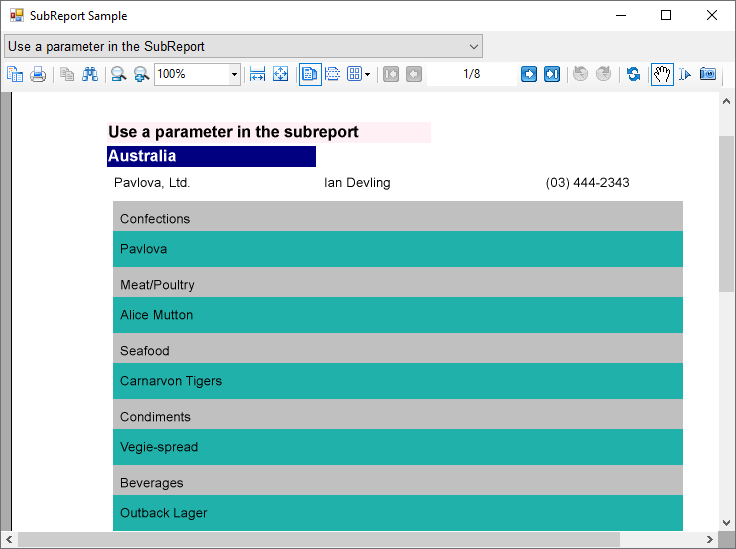Go to the first page

tap(391, 74)
